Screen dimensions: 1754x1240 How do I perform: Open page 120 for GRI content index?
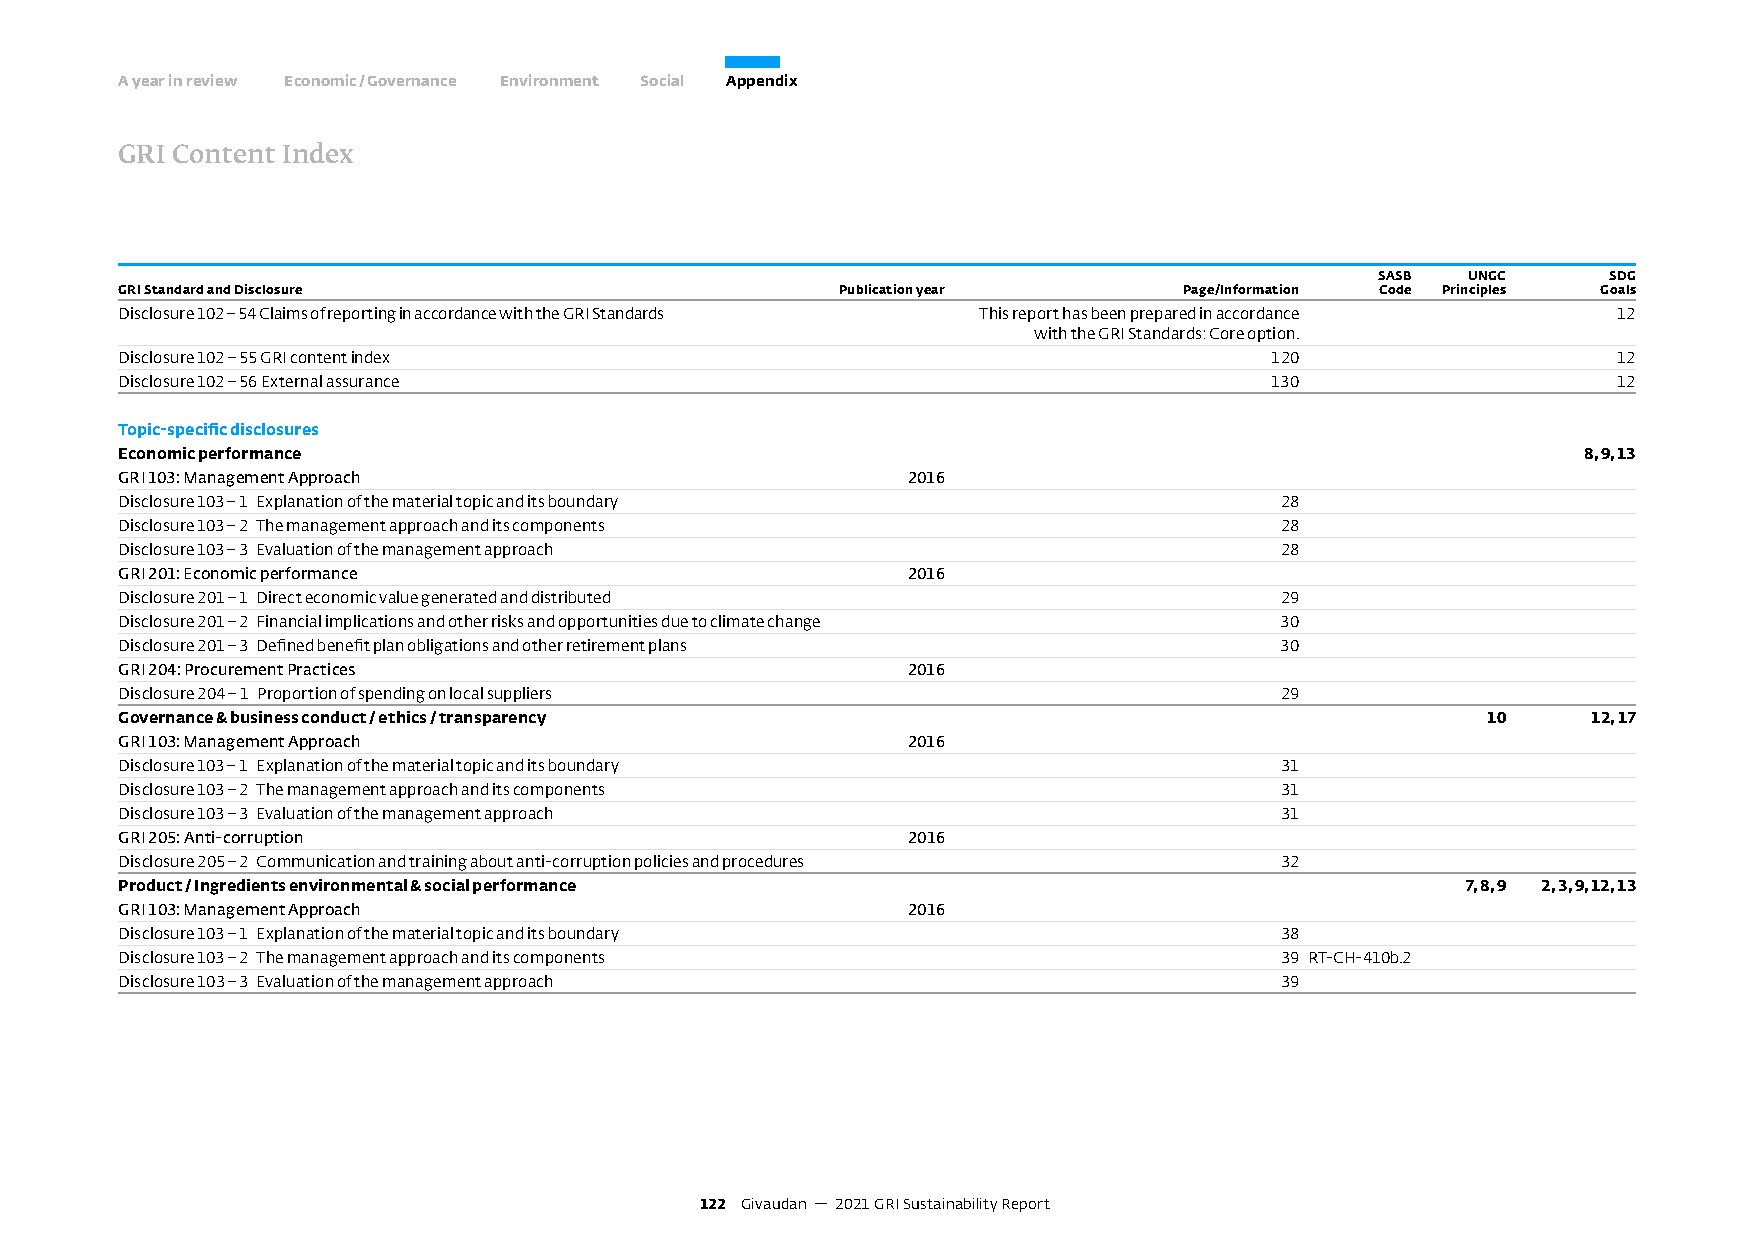1284,358
